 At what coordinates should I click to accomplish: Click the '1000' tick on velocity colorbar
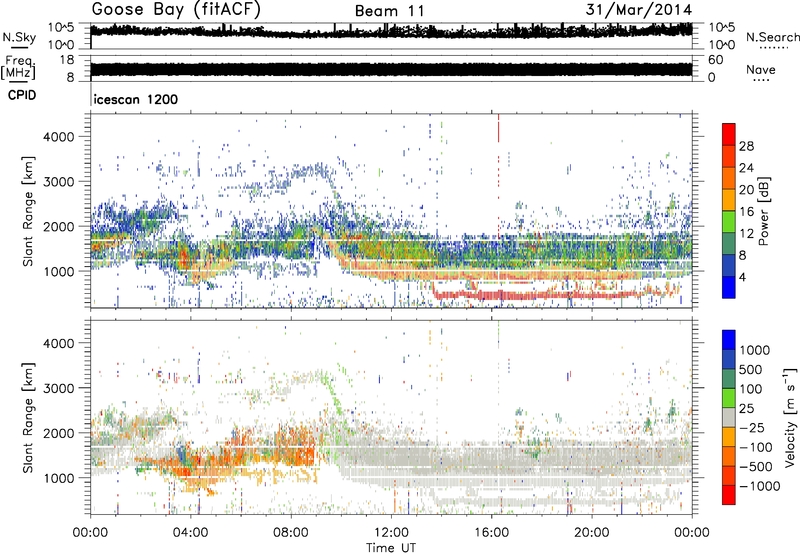coord(755,350)
